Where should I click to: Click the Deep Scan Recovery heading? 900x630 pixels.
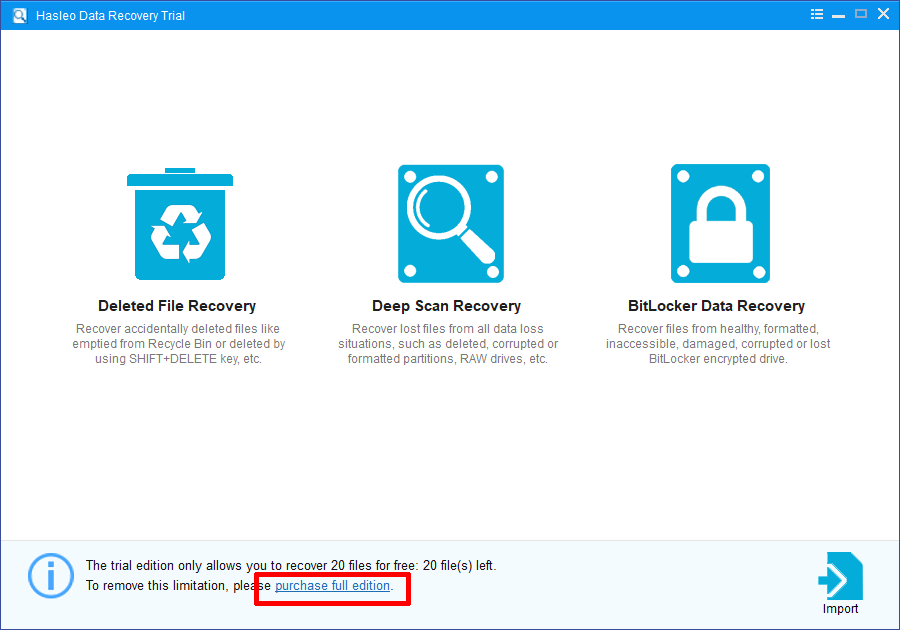[x=447, y=306]
